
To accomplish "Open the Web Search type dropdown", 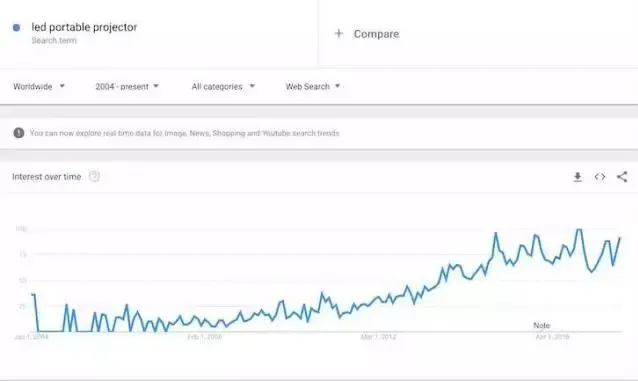I will click(x=312, y=86).
